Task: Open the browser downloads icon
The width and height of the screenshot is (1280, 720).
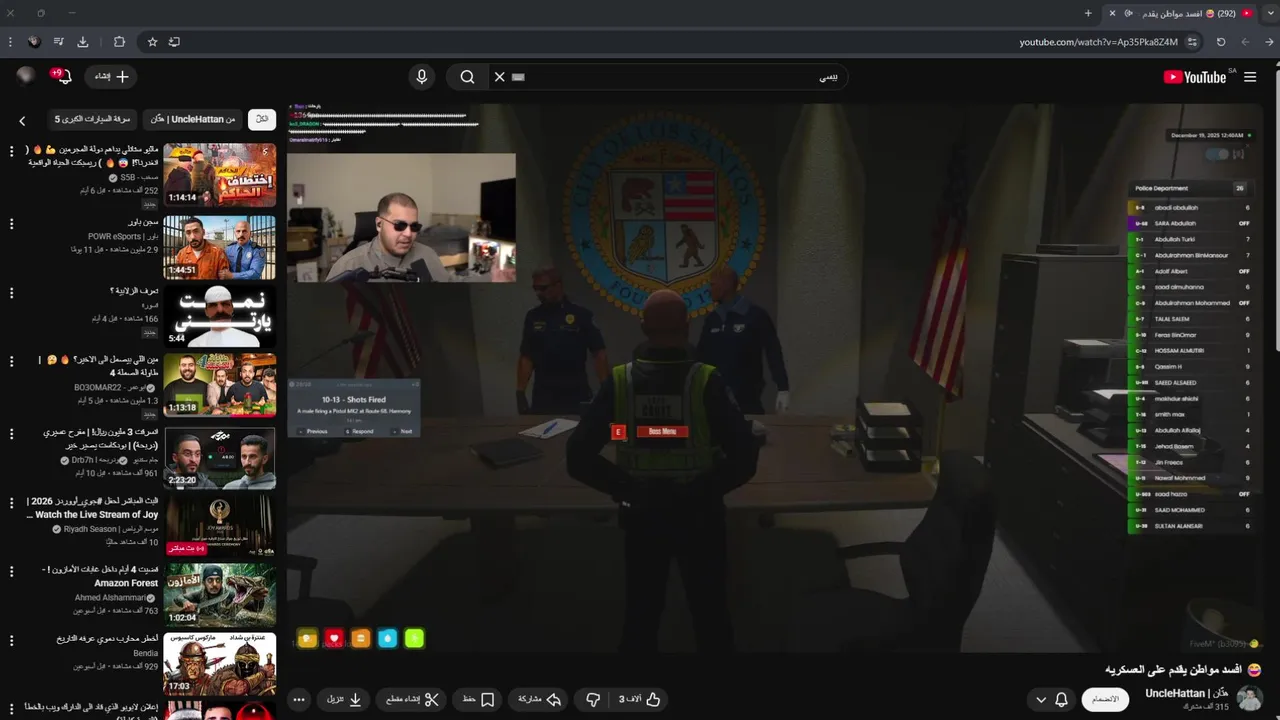Action: [83, 42]
